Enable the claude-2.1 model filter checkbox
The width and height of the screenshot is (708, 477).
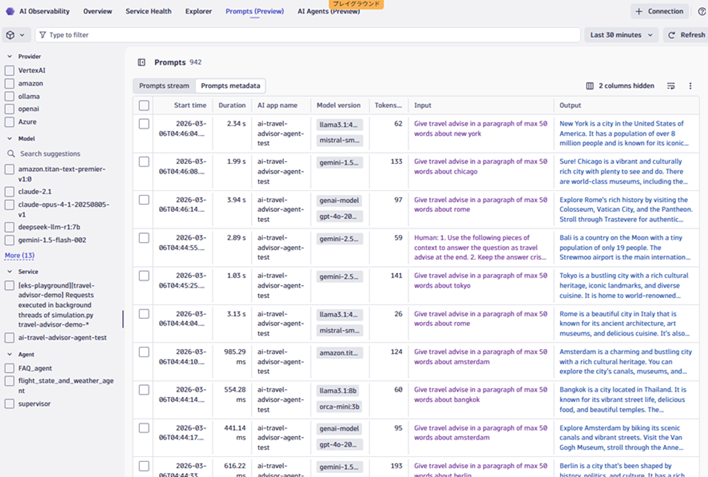coord(10,191)
